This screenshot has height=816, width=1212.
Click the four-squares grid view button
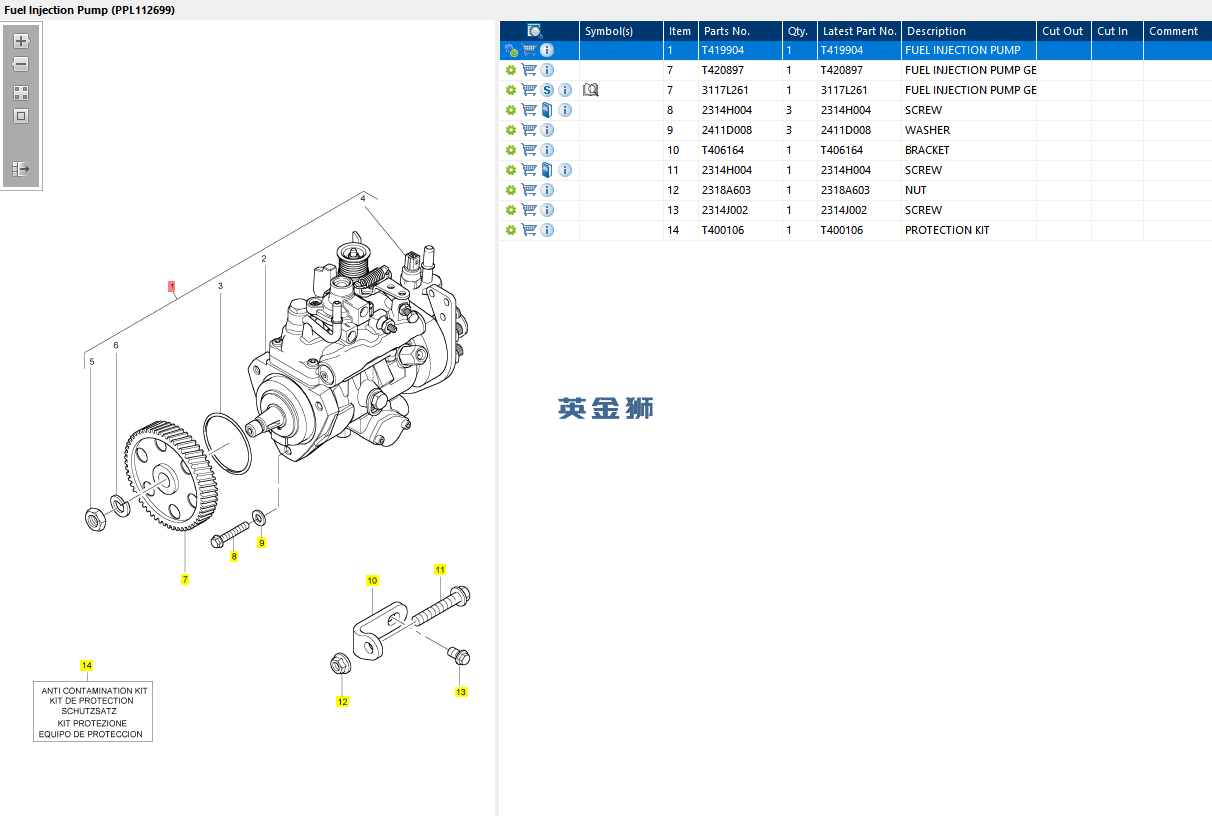(21, 92)
